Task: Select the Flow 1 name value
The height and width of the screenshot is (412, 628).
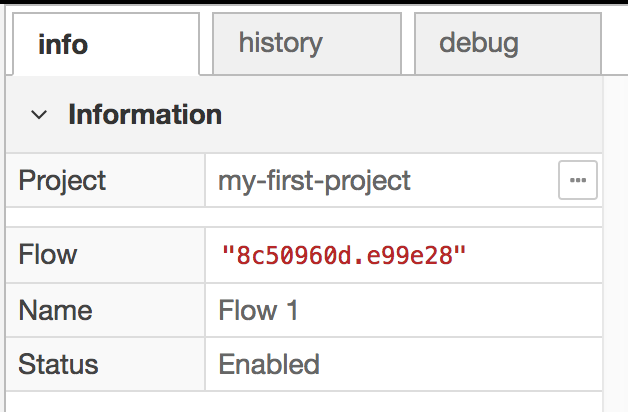Action: pyautogui.click(x=258, y=309)
